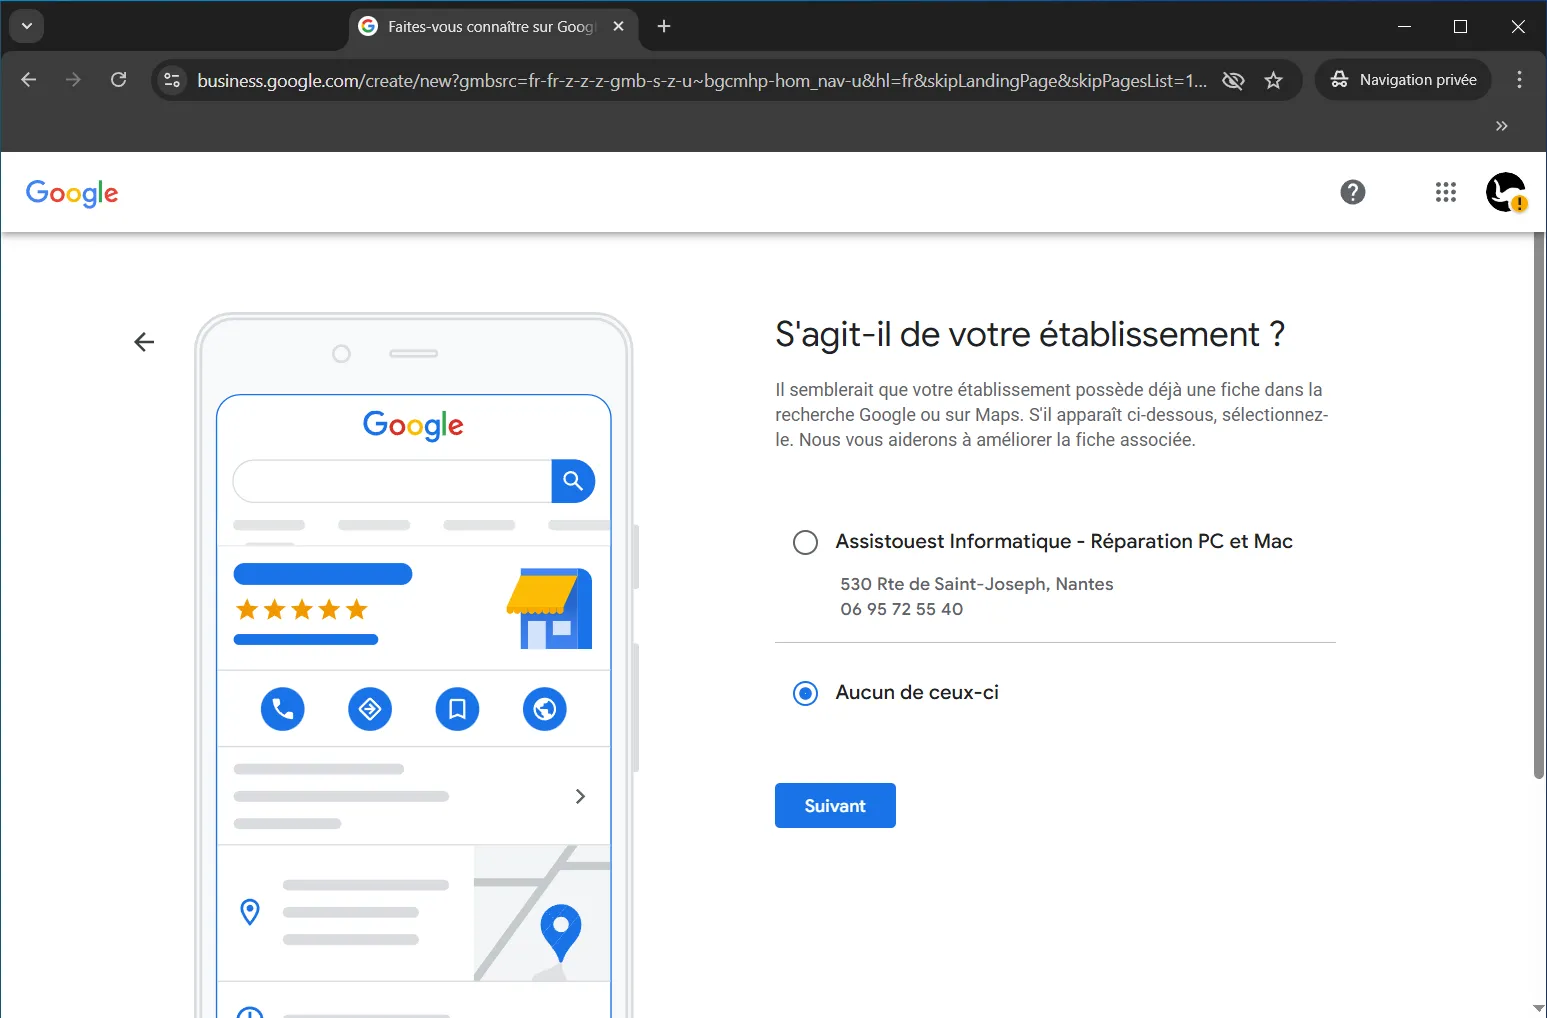The image size is (1547, 1018).
Task: Open the Google account avatar menu
Action: click(1505, 192)
